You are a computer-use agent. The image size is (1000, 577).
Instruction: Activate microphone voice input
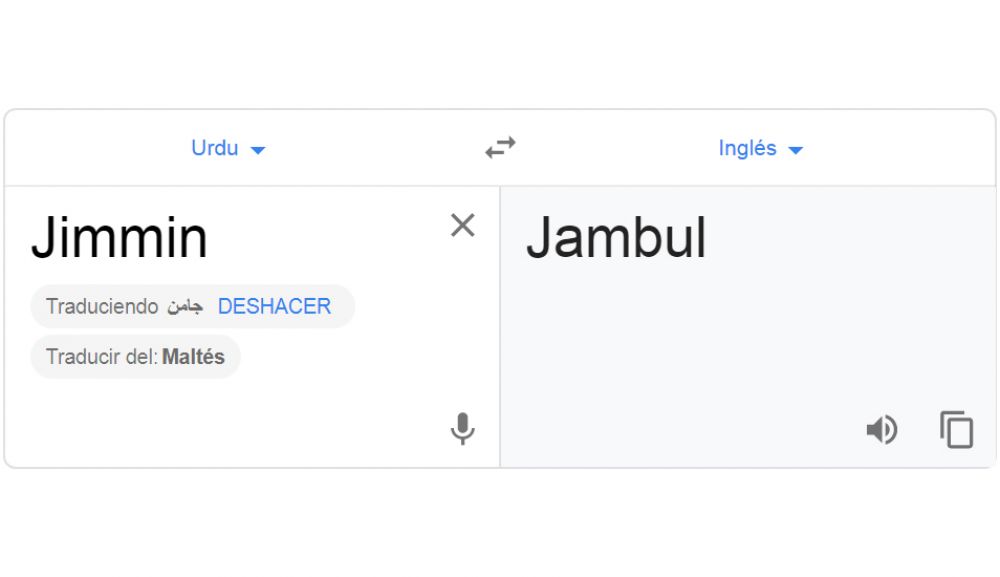tap(462, 429)
